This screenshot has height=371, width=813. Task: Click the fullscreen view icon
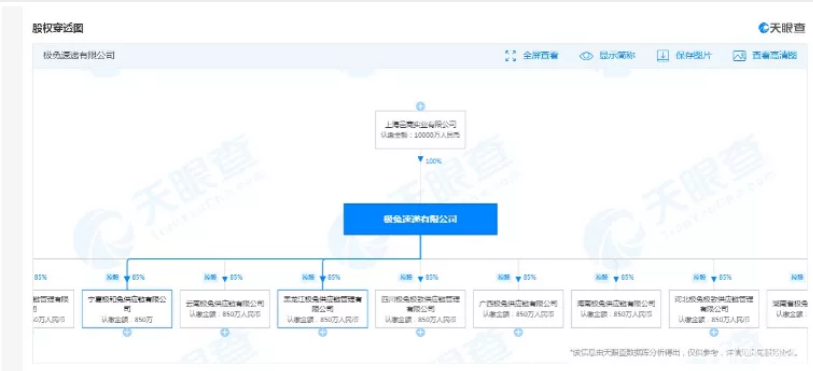[x=511, y=56]
